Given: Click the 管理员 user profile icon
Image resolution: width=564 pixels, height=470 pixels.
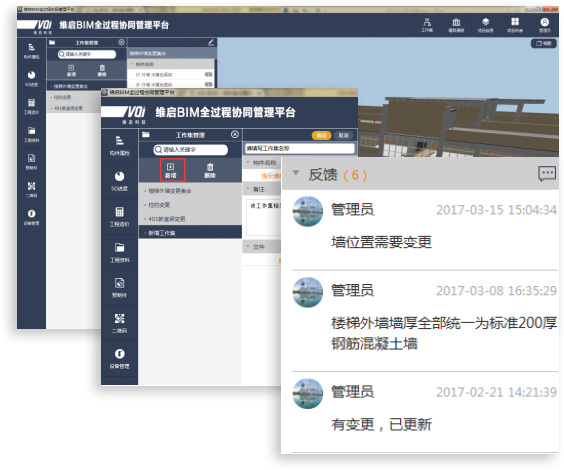Looking at the screenshot, I should [545, 25].
